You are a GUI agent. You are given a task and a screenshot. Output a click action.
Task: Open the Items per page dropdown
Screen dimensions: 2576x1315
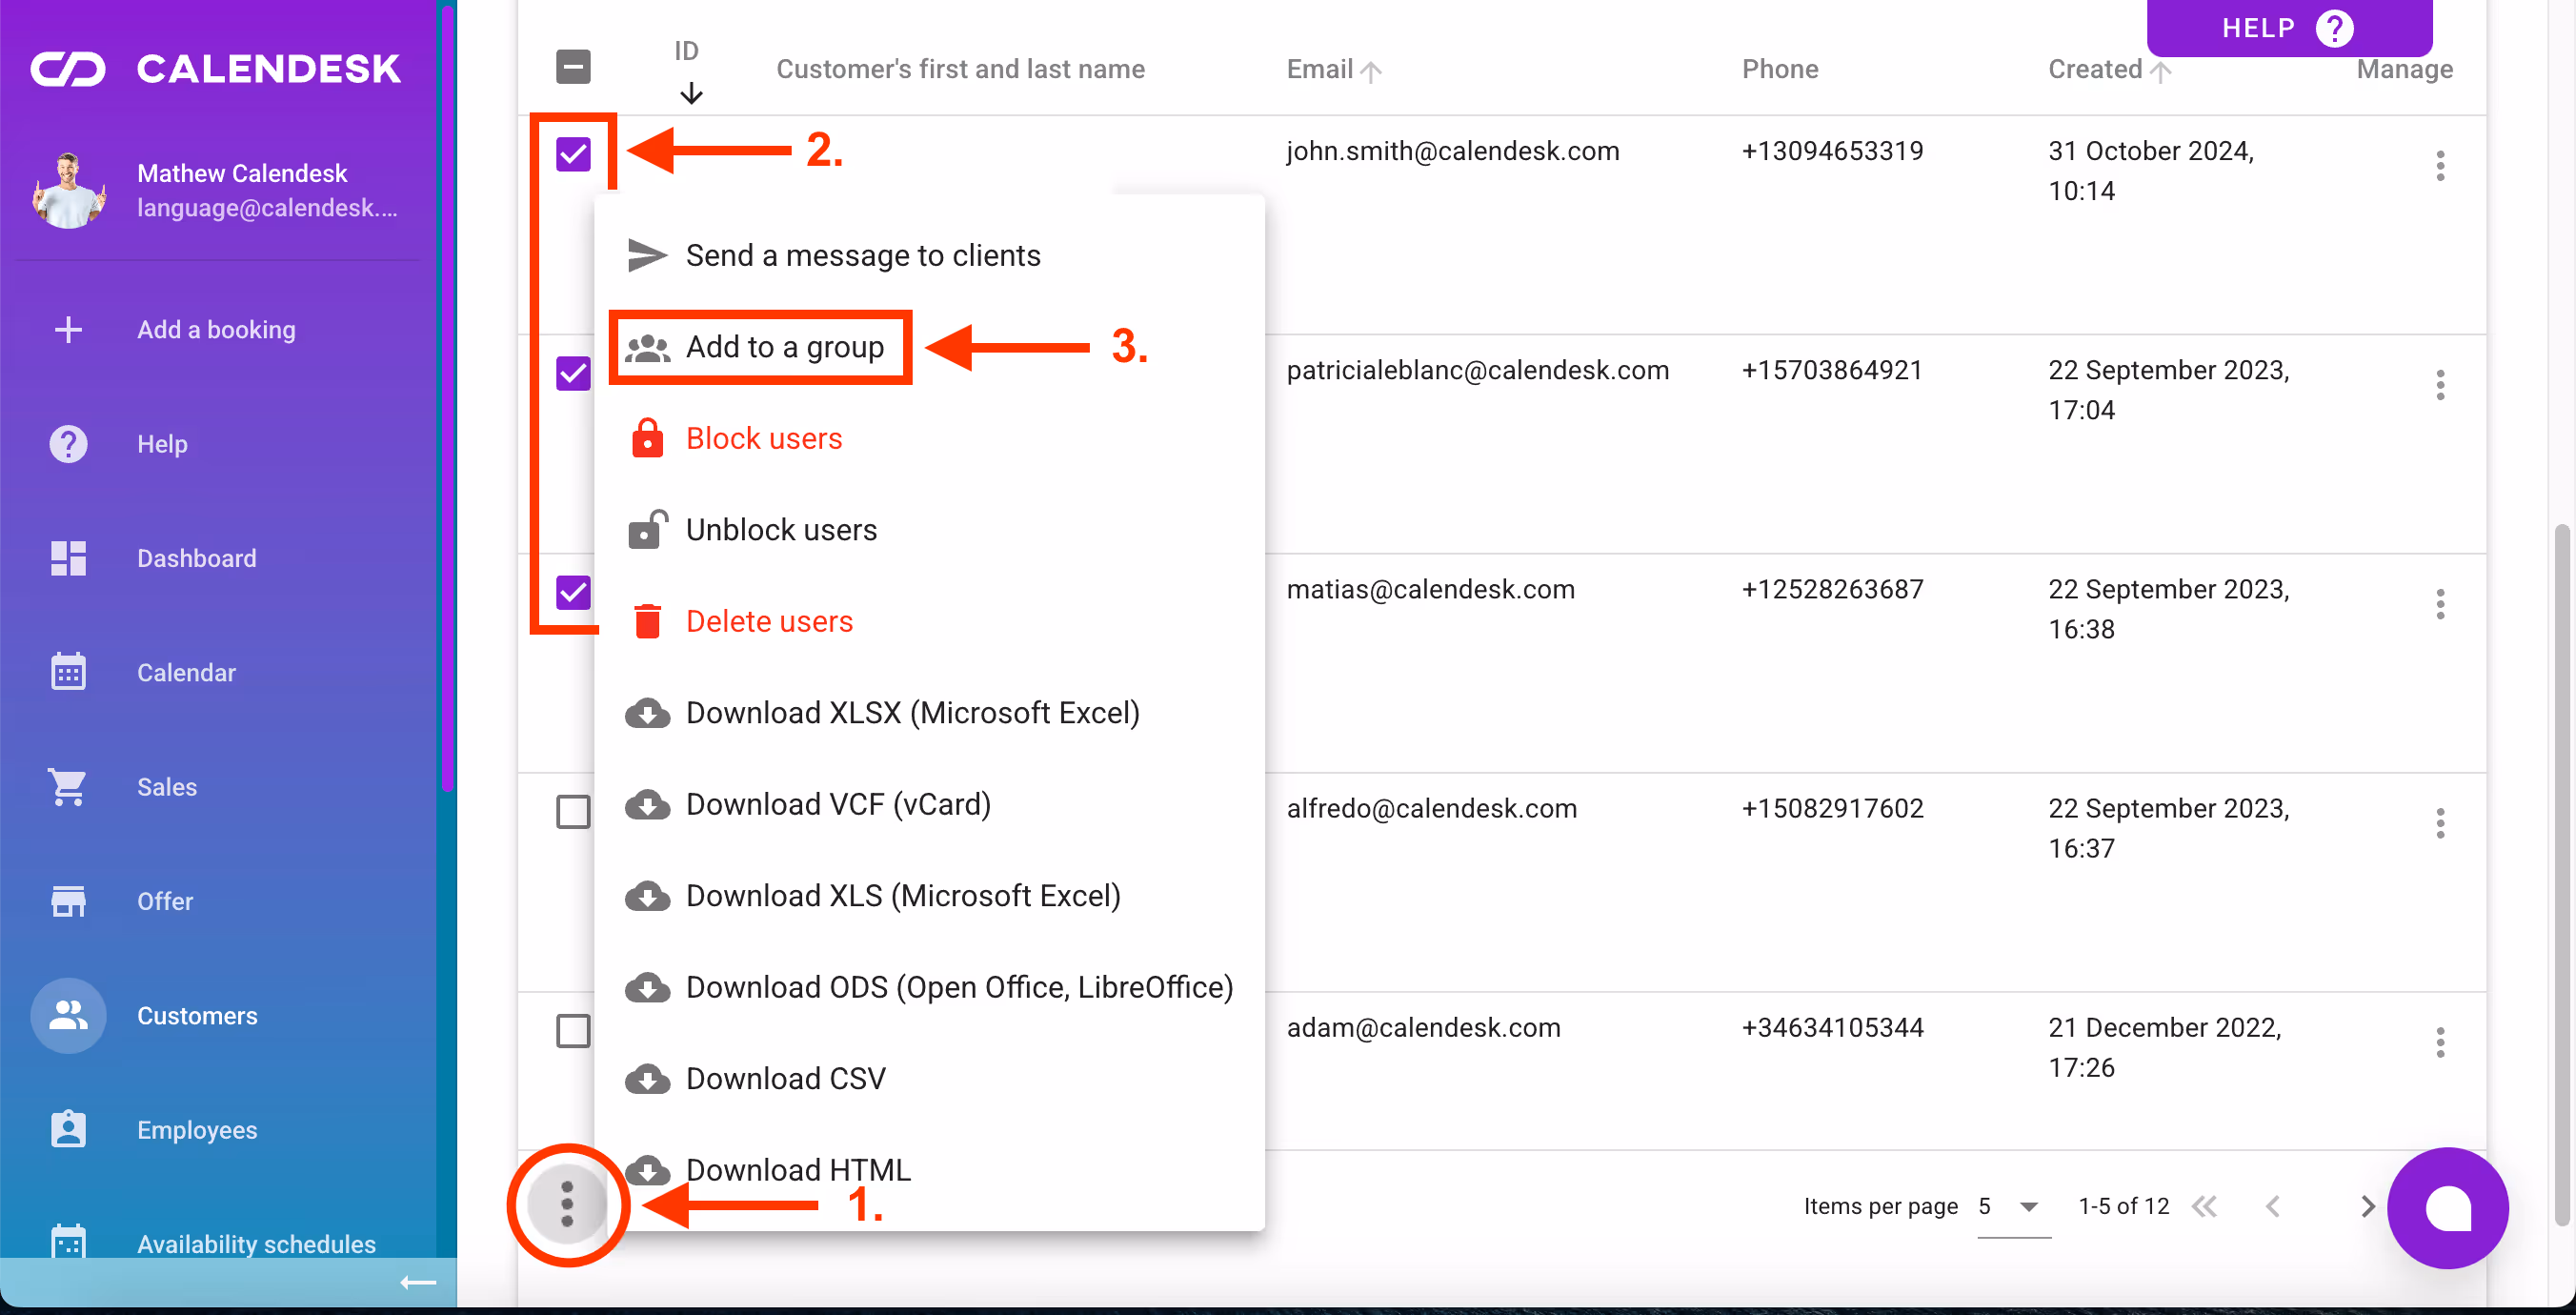pos(2012,1206)
